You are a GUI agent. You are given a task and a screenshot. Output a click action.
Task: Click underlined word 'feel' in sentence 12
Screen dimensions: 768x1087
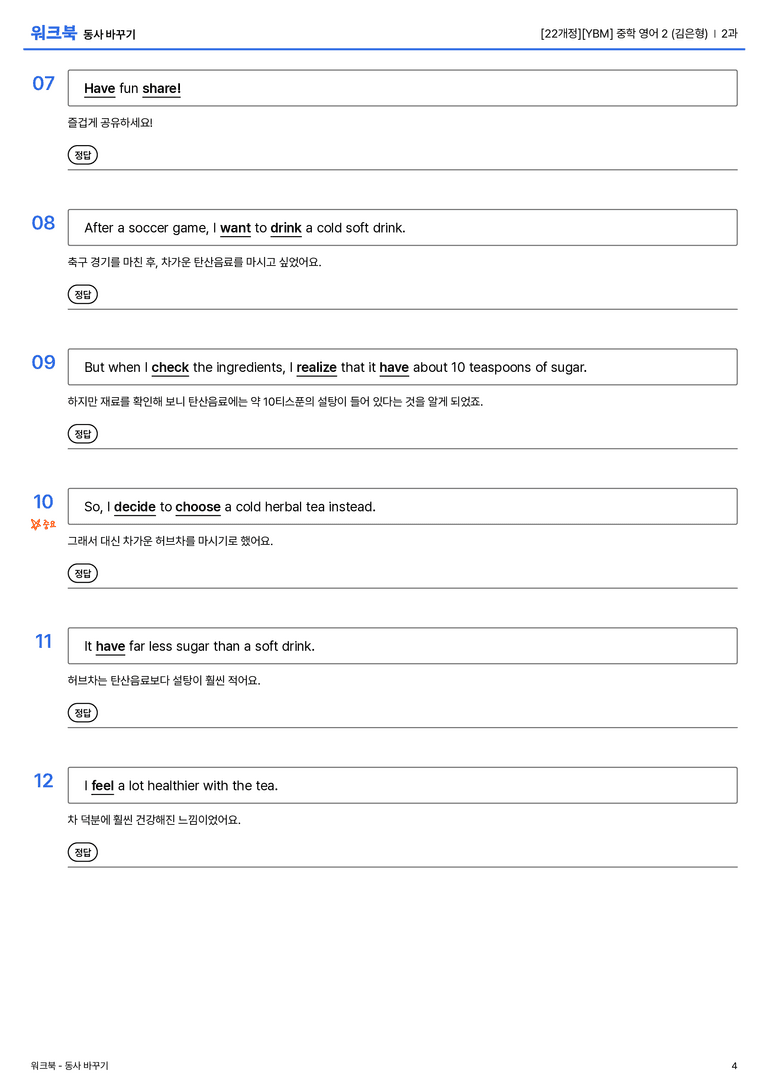103,785
